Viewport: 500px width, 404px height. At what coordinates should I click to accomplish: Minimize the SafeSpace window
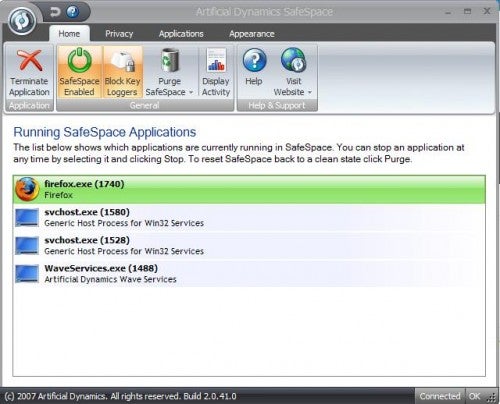(448, 12)
